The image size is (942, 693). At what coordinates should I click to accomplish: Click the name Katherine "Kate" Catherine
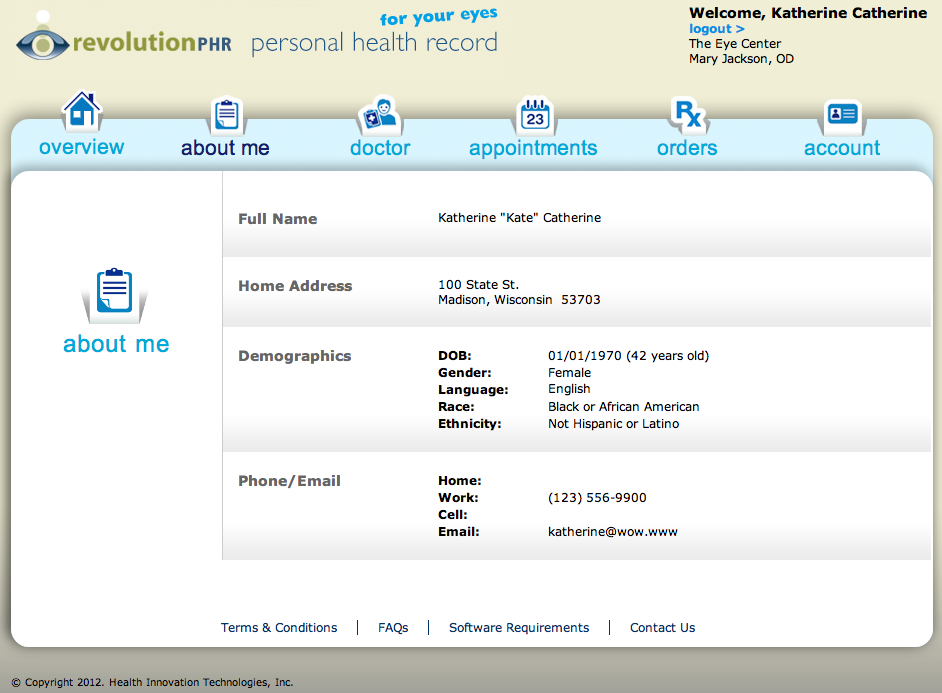click(519, 217)
